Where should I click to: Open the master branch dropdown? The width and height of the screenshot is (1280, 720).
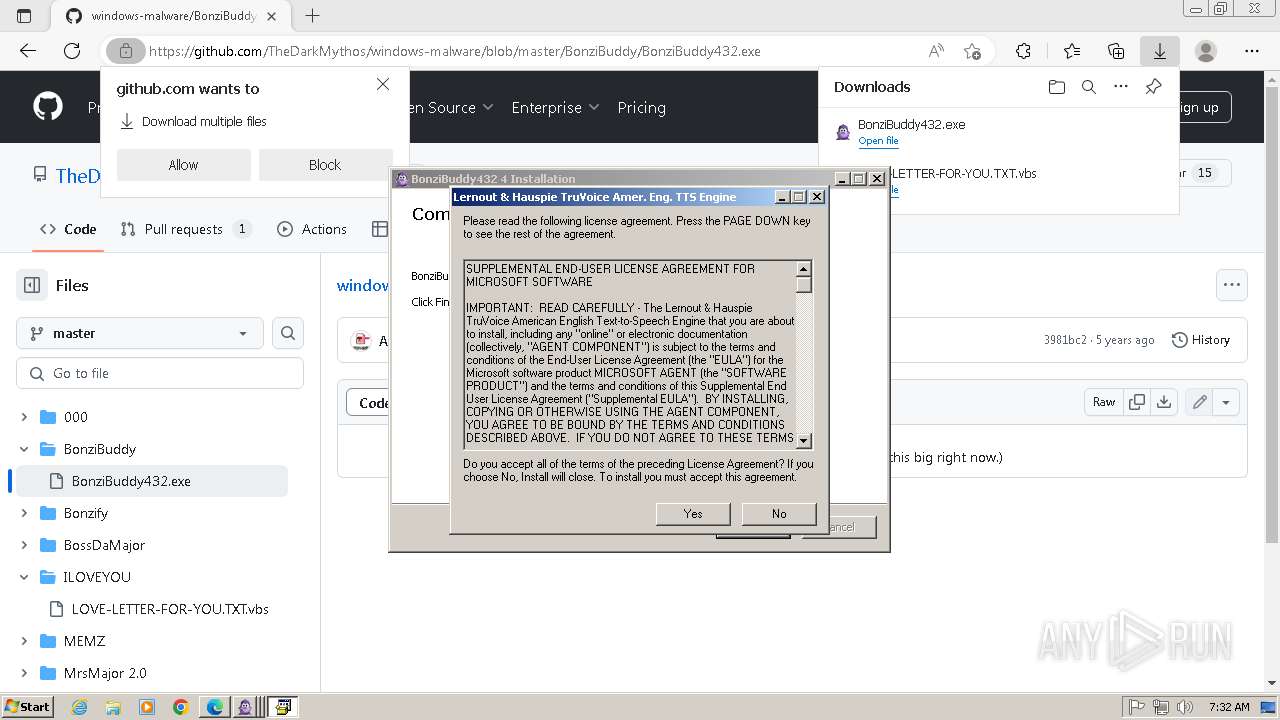140,333
